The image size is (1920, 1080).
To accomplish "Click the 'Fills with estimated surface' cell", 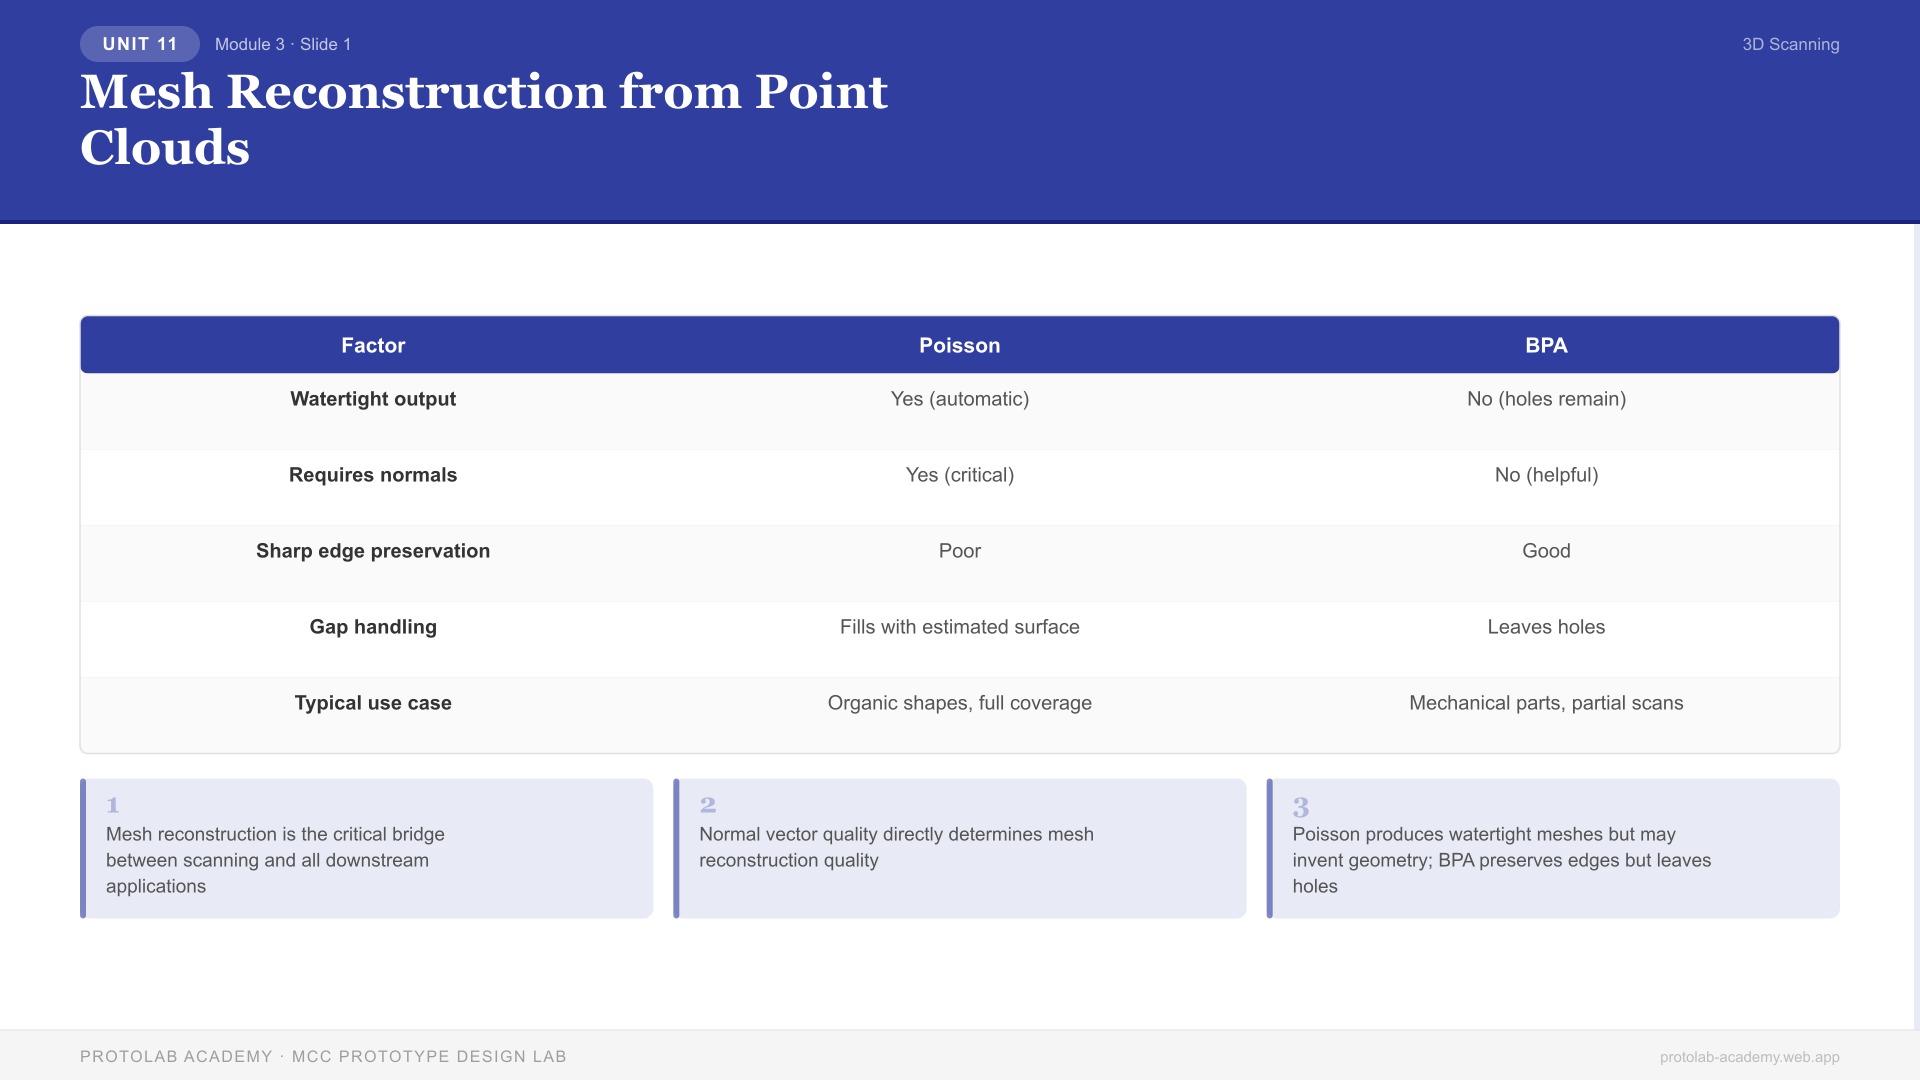I will click(959, 627).
